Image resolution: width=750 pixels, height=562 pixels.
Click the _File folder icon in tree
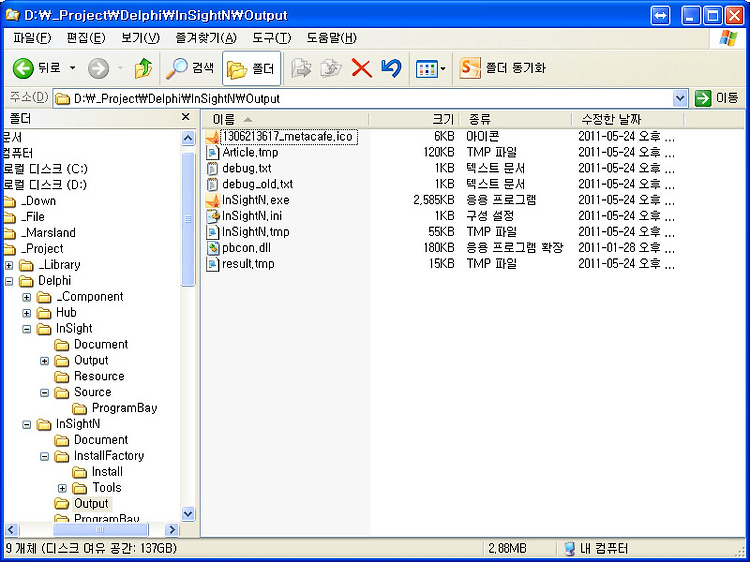tap(9, 217)
